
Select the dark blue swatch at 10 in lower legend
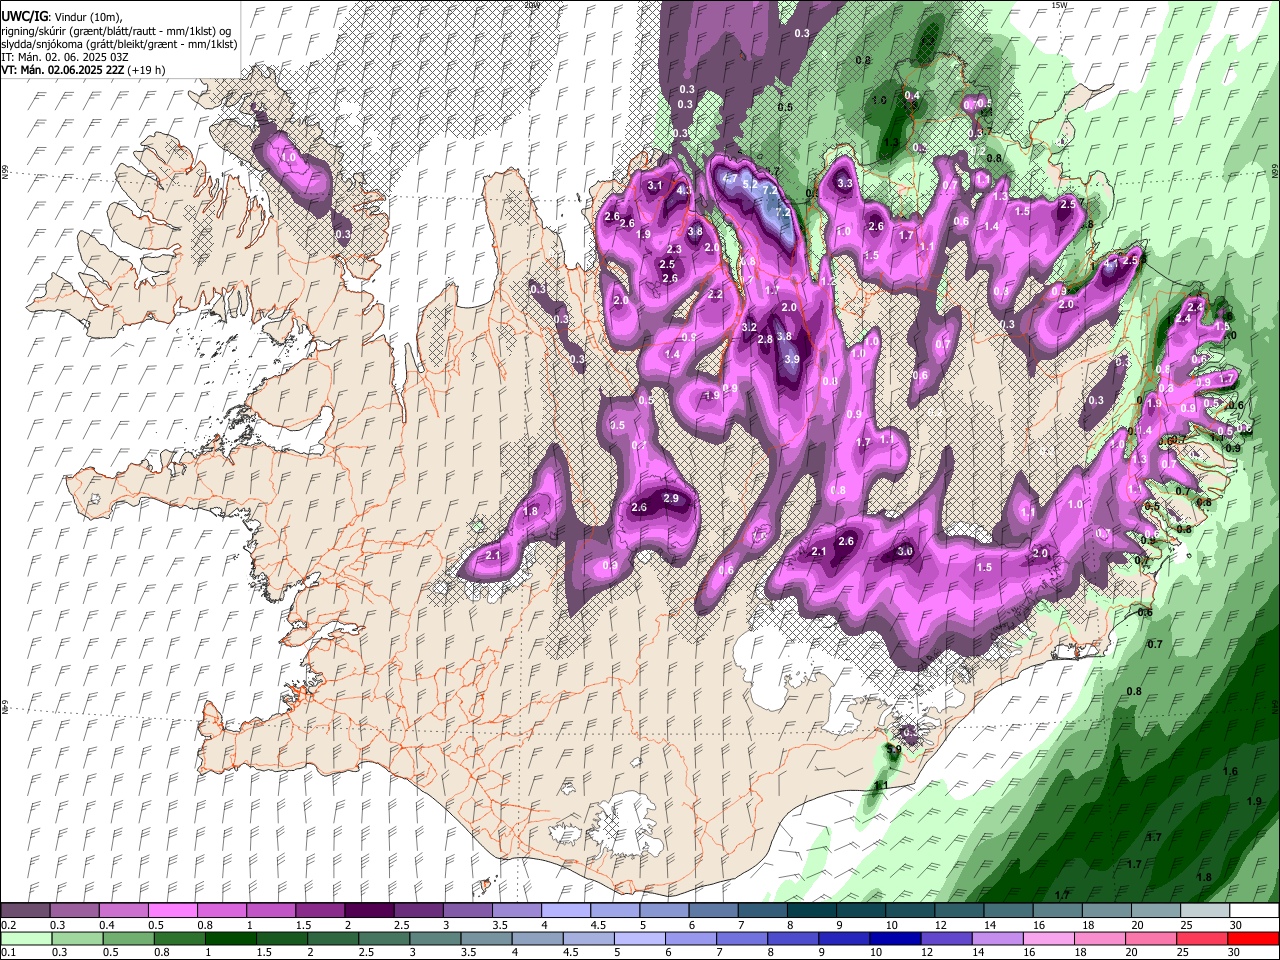tap(895, 938)
